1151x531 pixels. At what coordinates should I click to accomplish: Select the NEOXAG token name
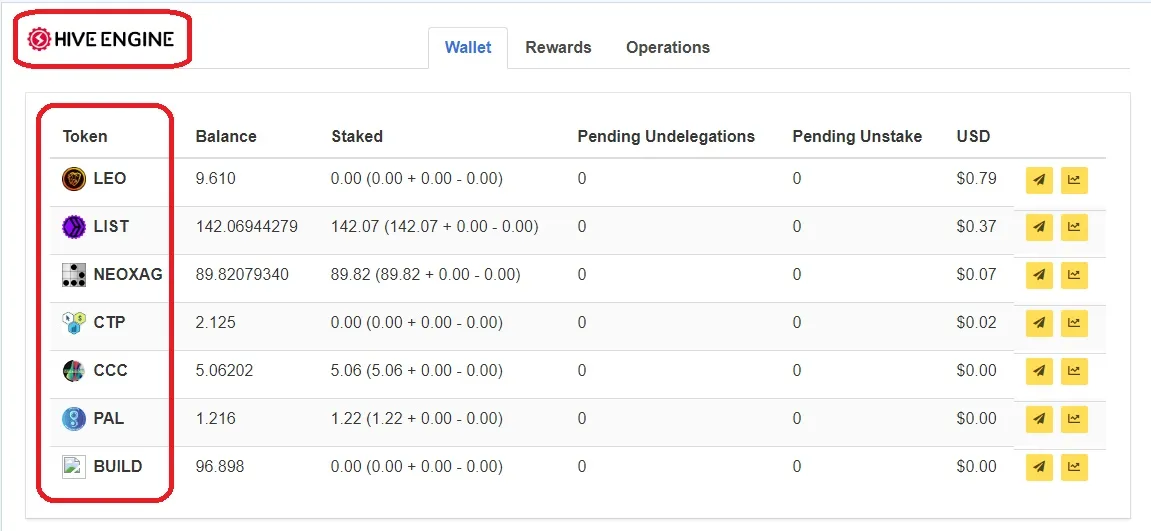pyautogui.click(x=128, y=275)
